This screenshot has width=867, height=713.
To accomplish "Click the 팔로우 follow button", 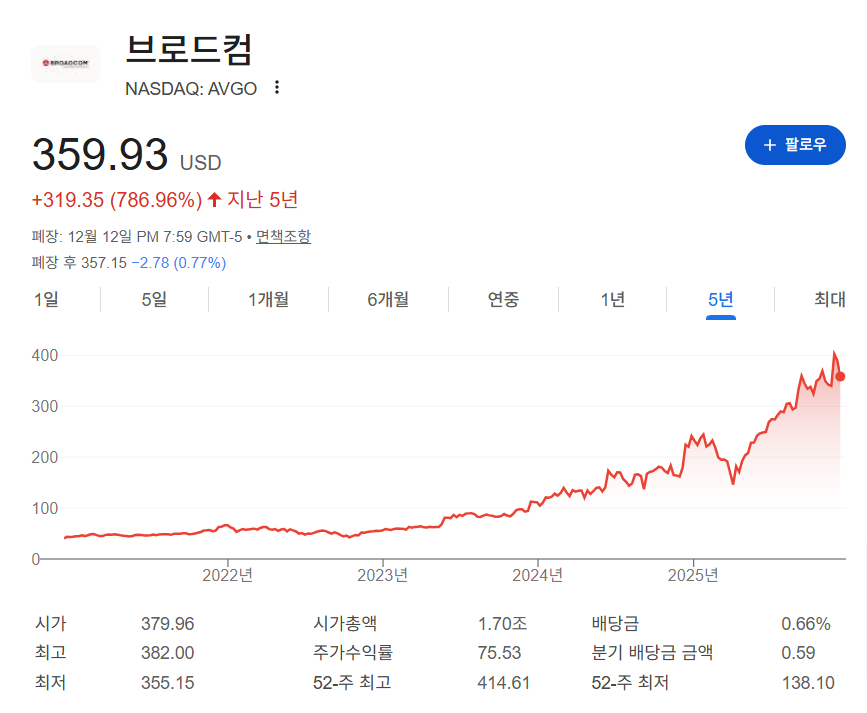I will 795,145.
